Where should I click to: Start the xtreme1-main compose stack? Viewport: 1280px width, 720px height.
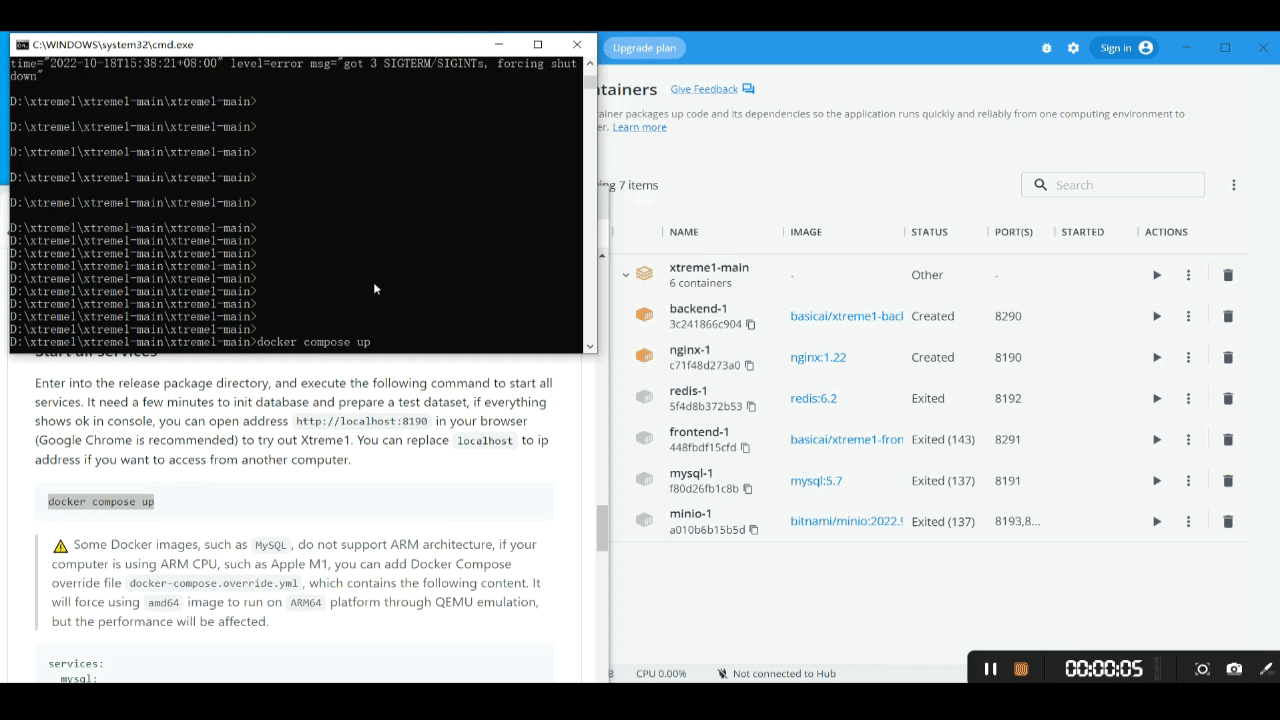tap(1157, 275)
